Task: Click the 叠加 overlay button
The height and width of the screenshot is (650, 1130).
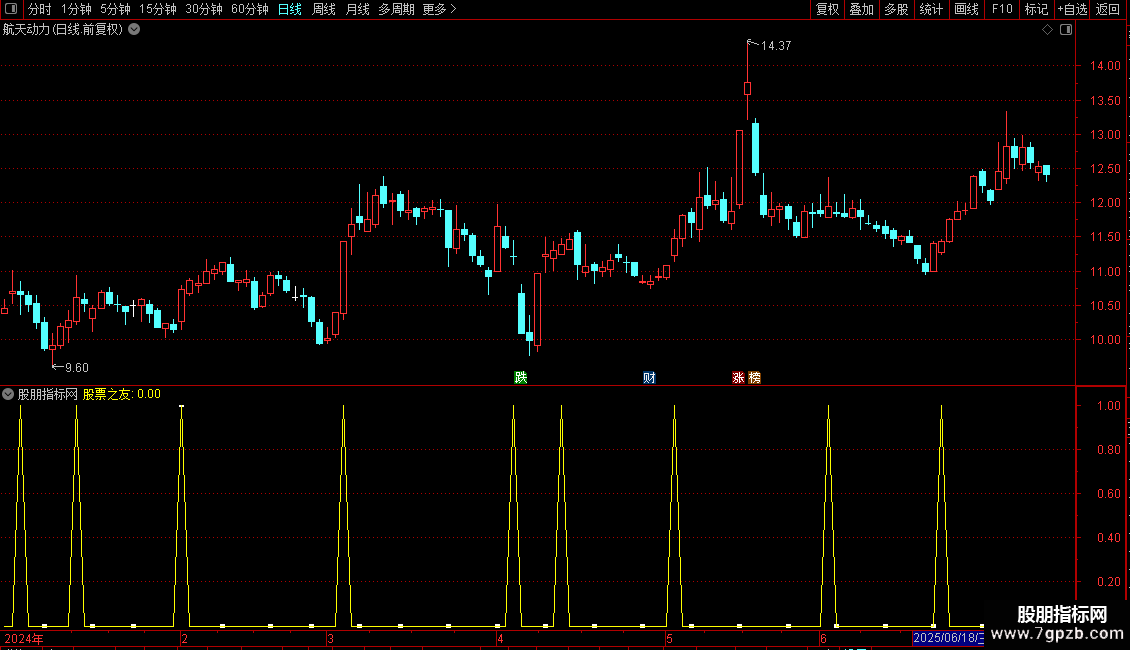Action: pos(861,9)
